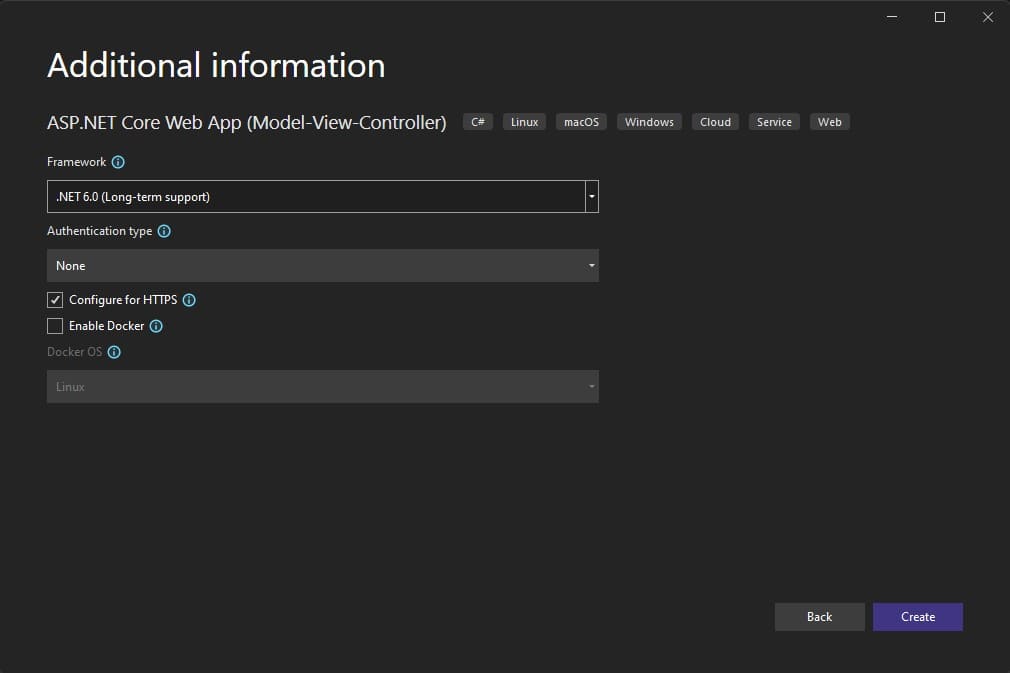Select the .NET 6.0 framework field
The image size is (1010, 673).
(x=300, y=196)
